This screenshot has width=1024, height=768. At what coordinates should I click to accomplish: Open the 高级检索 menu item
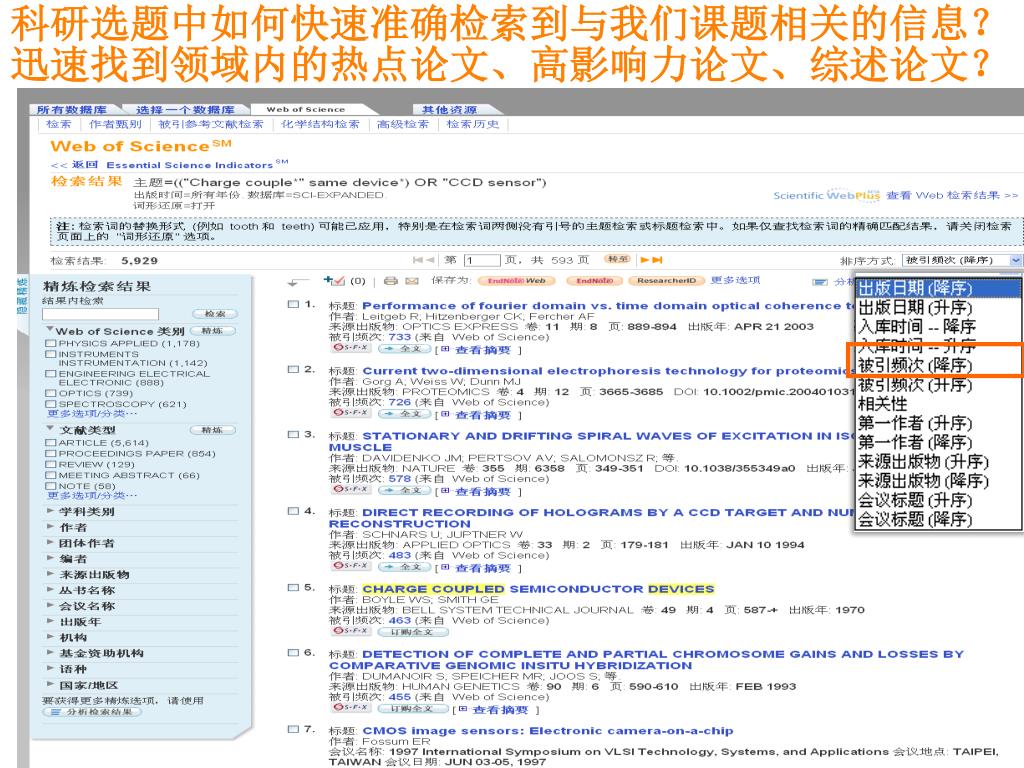pyautogui.click(x=403, y=124)
